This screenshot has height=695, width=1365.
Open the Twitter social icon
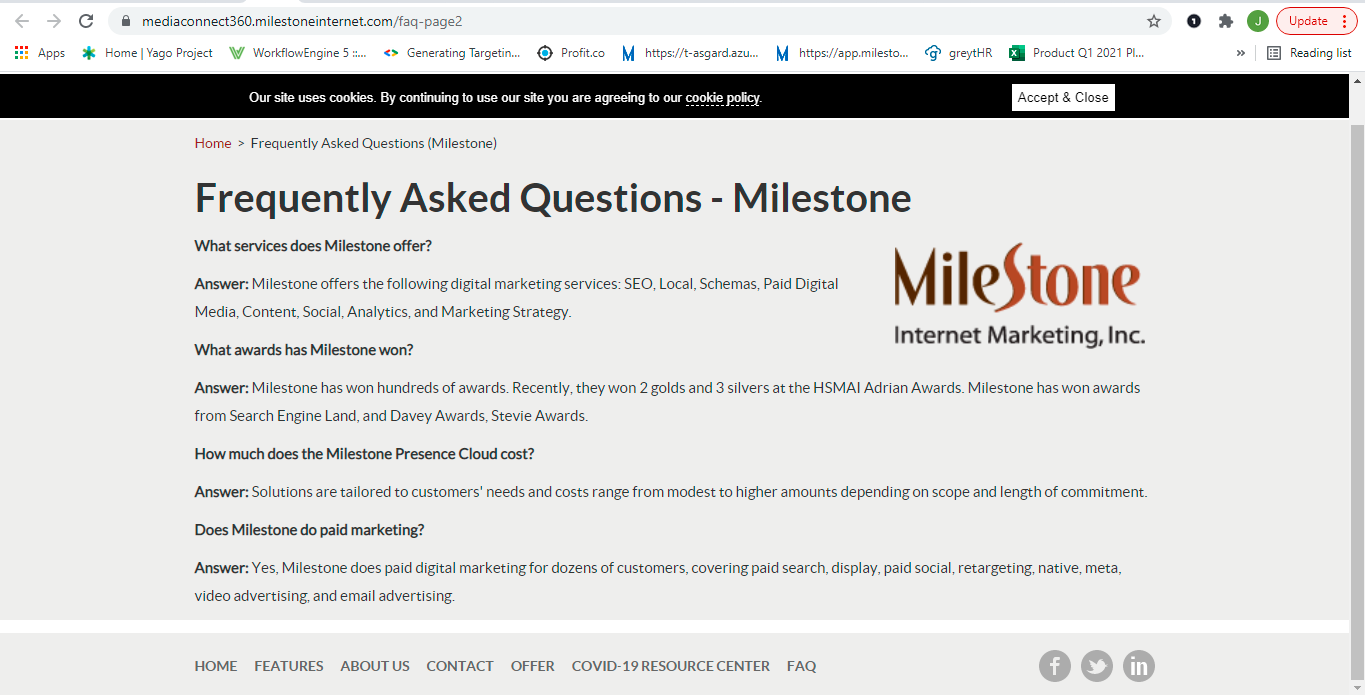click(1097, 666)
